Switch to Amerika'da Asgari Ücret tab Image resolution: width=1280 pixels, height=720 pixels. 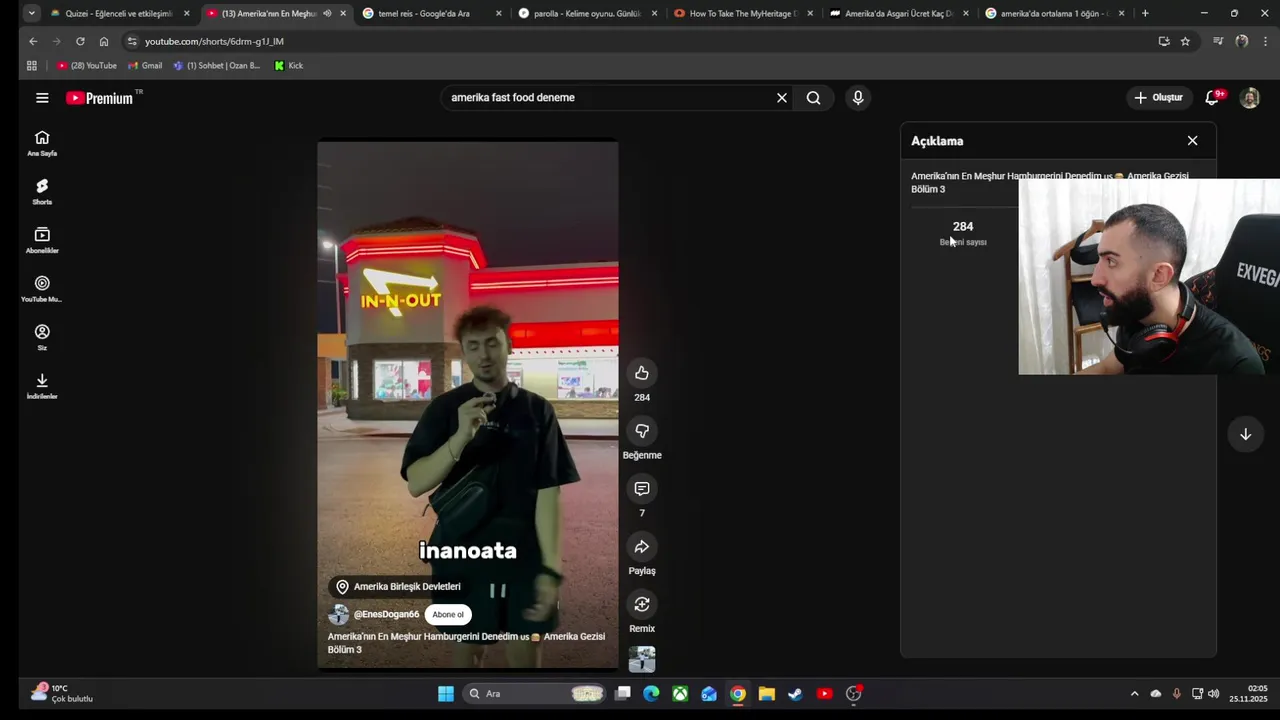[899, 13]
